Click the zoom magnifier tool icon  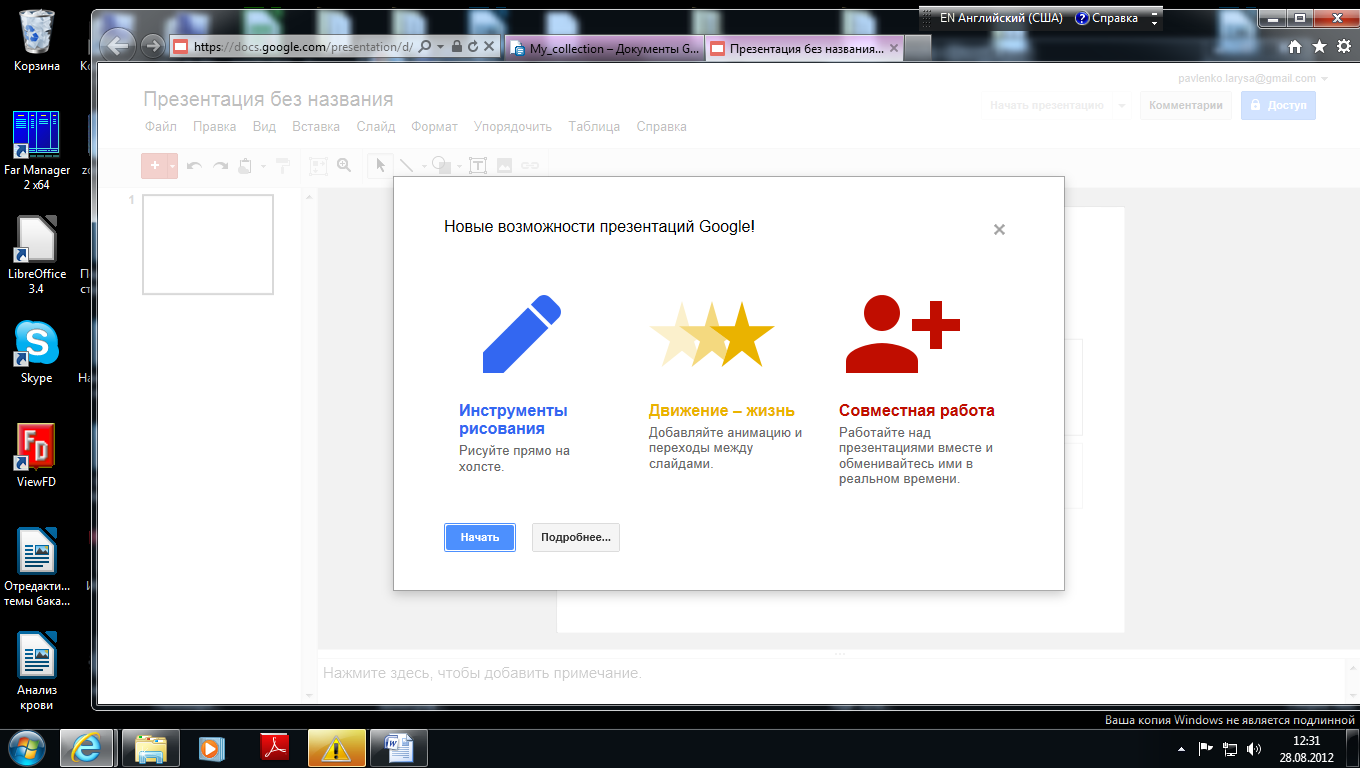coord(344,166)
